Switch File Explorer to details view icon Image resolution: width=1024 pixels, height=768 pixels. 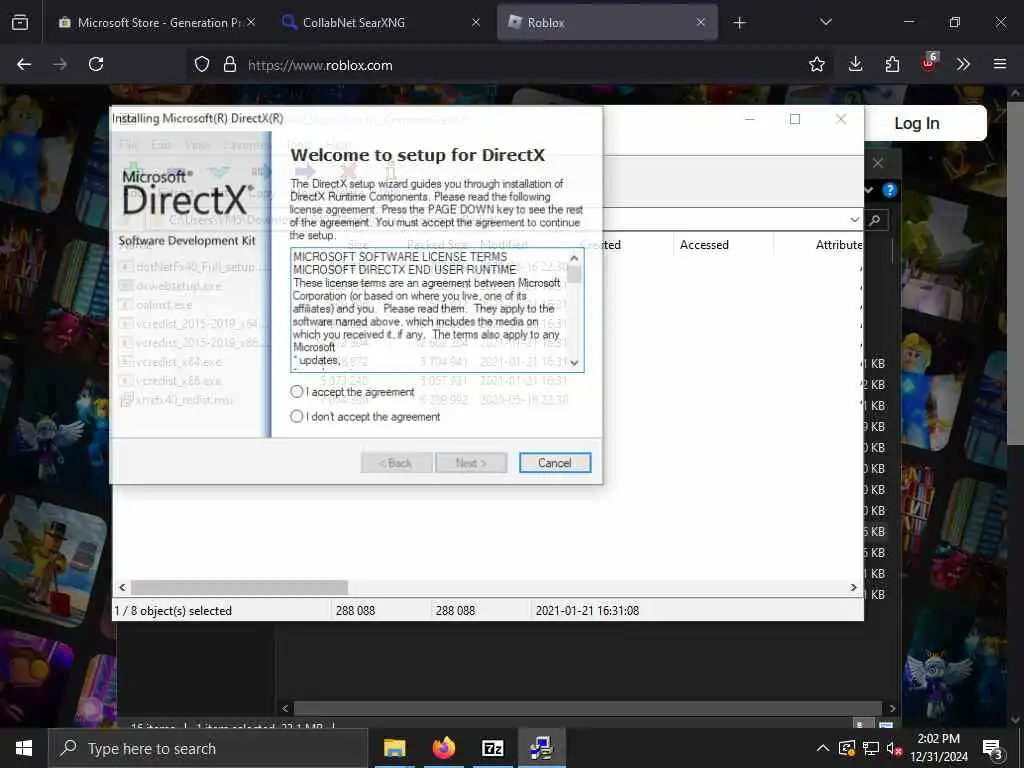pyautogui.click(x=861, y=724)
